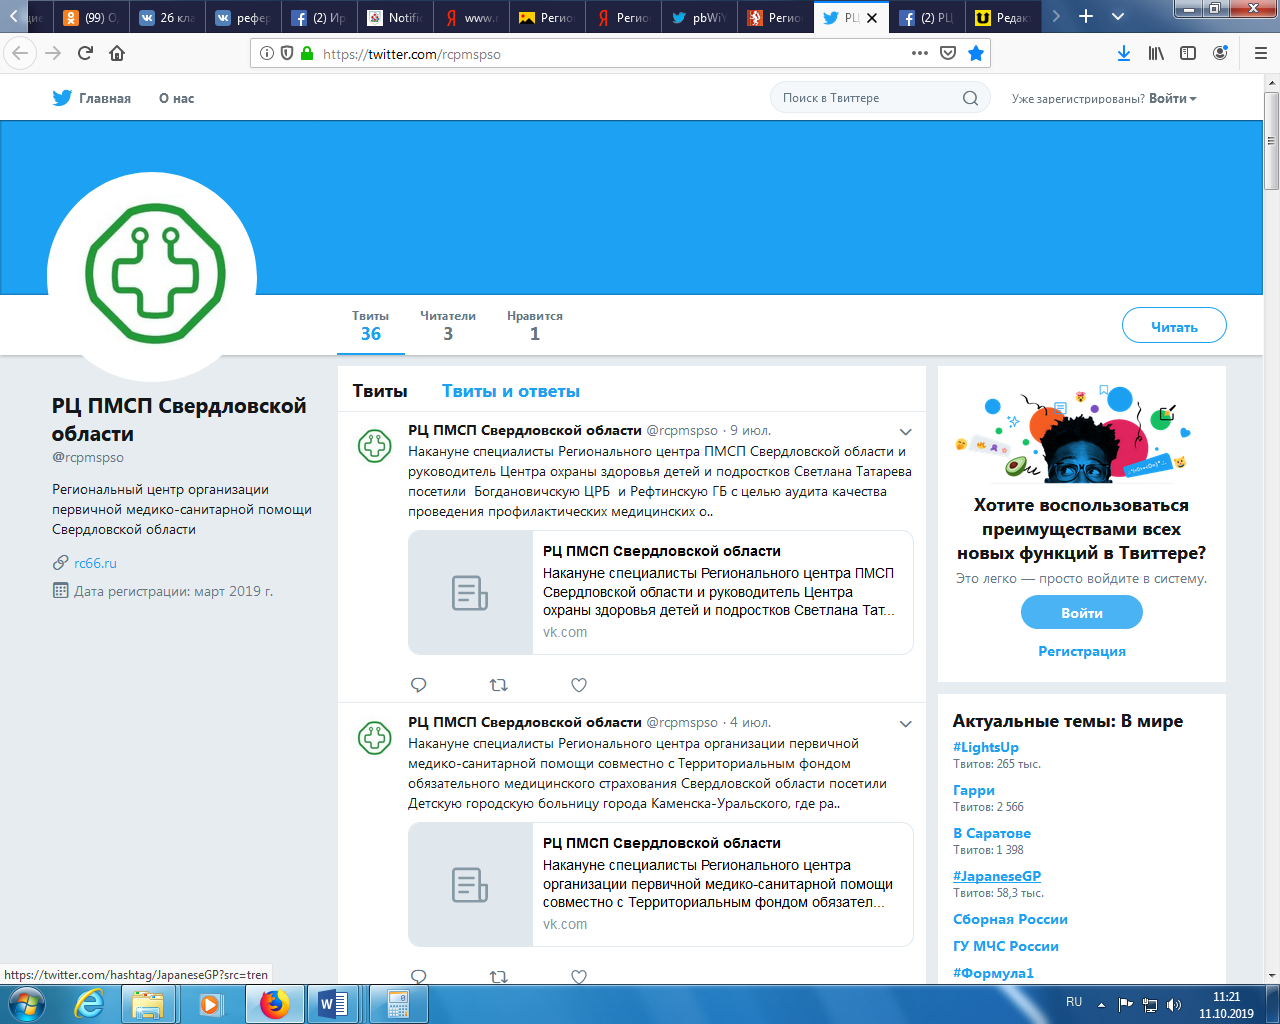This screenshot has height=1024, width=1280.
Task: Click the page vertical scrollbar thumb
Action: tap(1271, 142)
